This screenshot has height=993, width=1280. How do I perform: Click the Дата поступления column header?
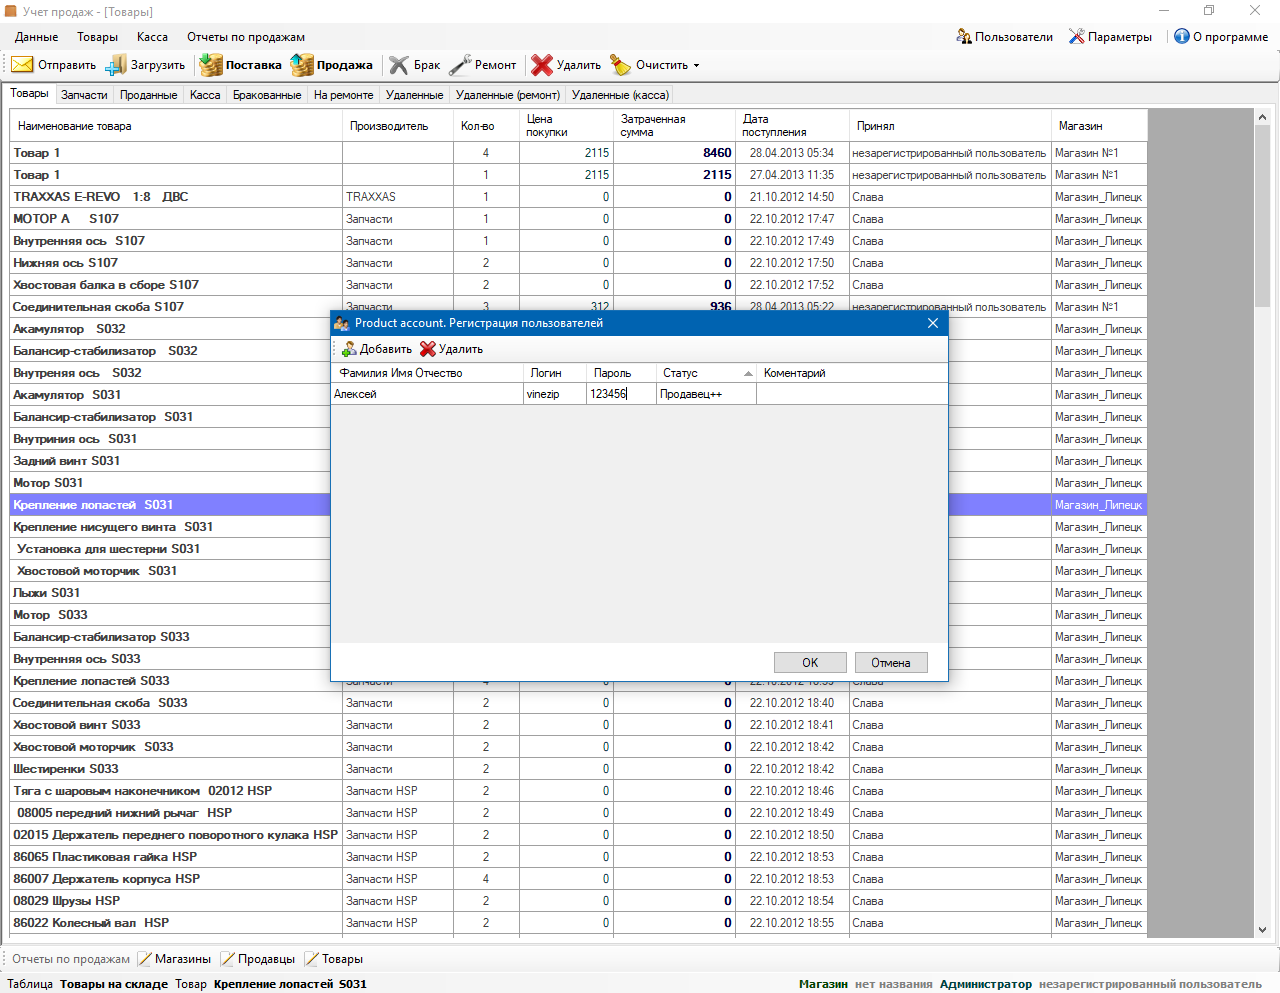pyautogui.click(x=791, y=126)
